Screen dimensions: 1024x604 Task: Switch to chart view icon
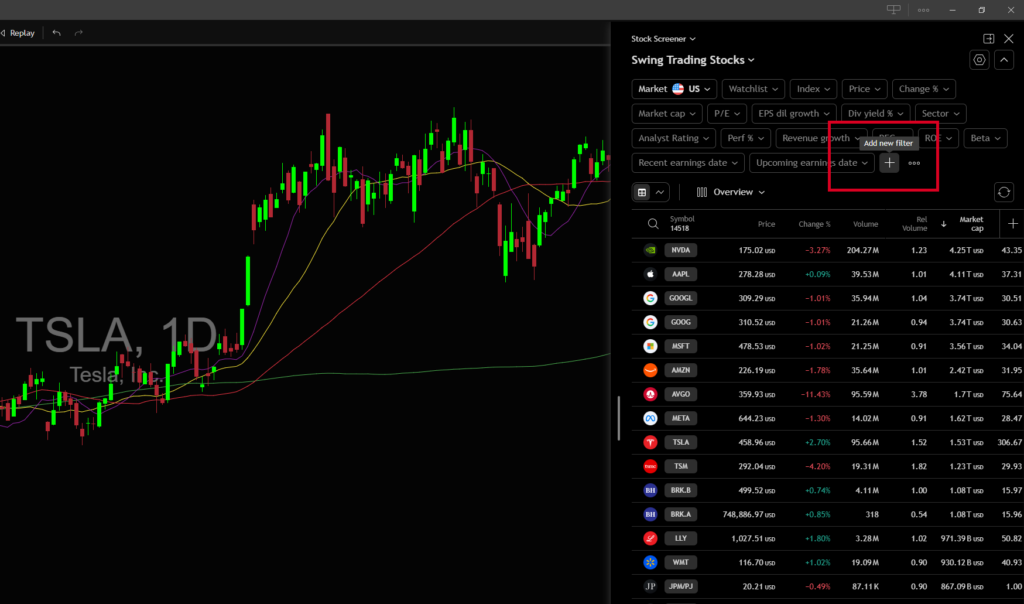[x=660, y=192]
